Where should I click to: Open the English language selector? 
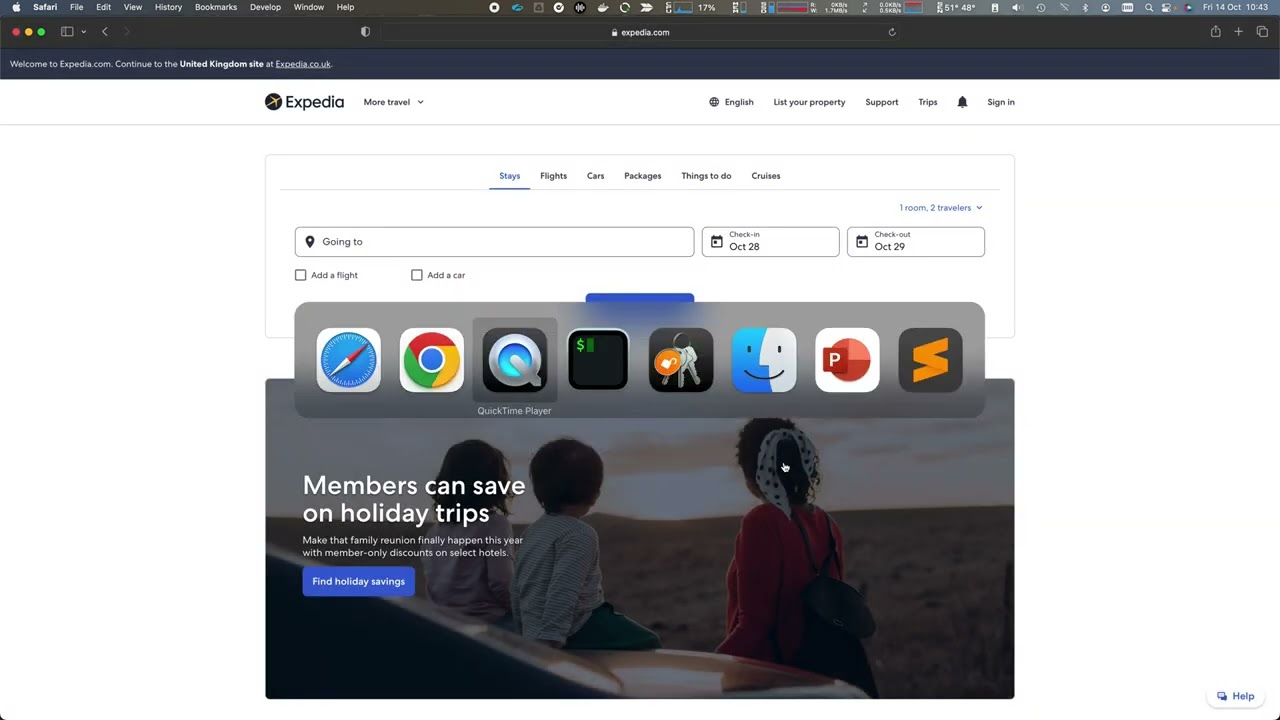[731, 102]
